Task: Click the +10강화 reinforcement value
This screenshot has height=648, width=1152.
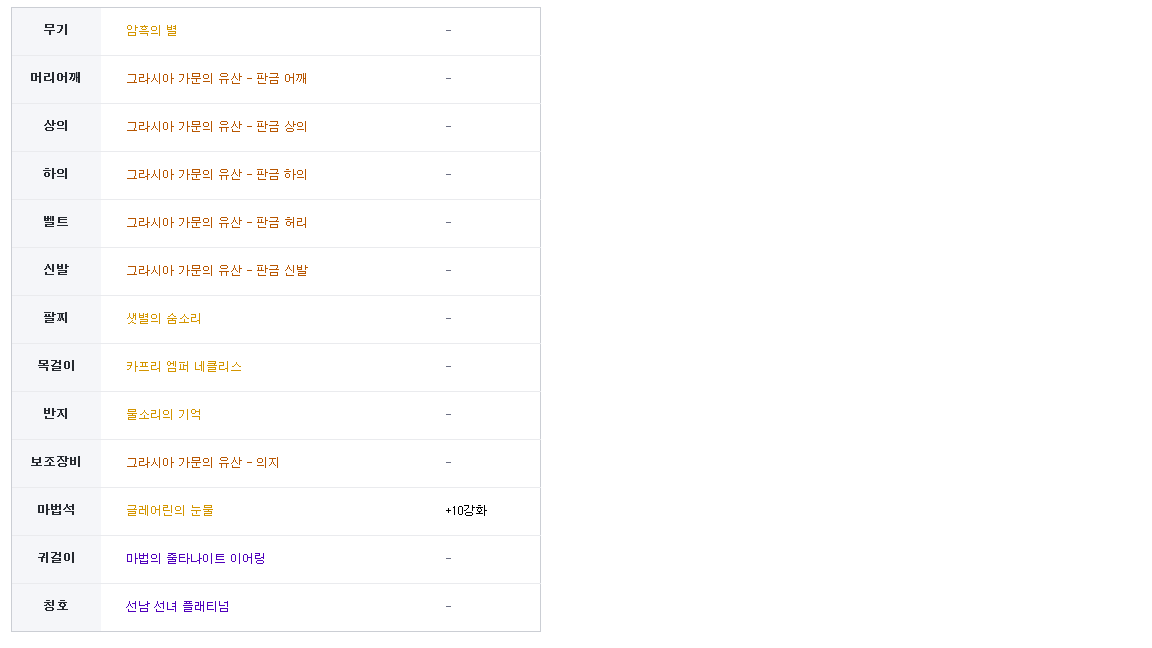Action: [x=466, y=511]
